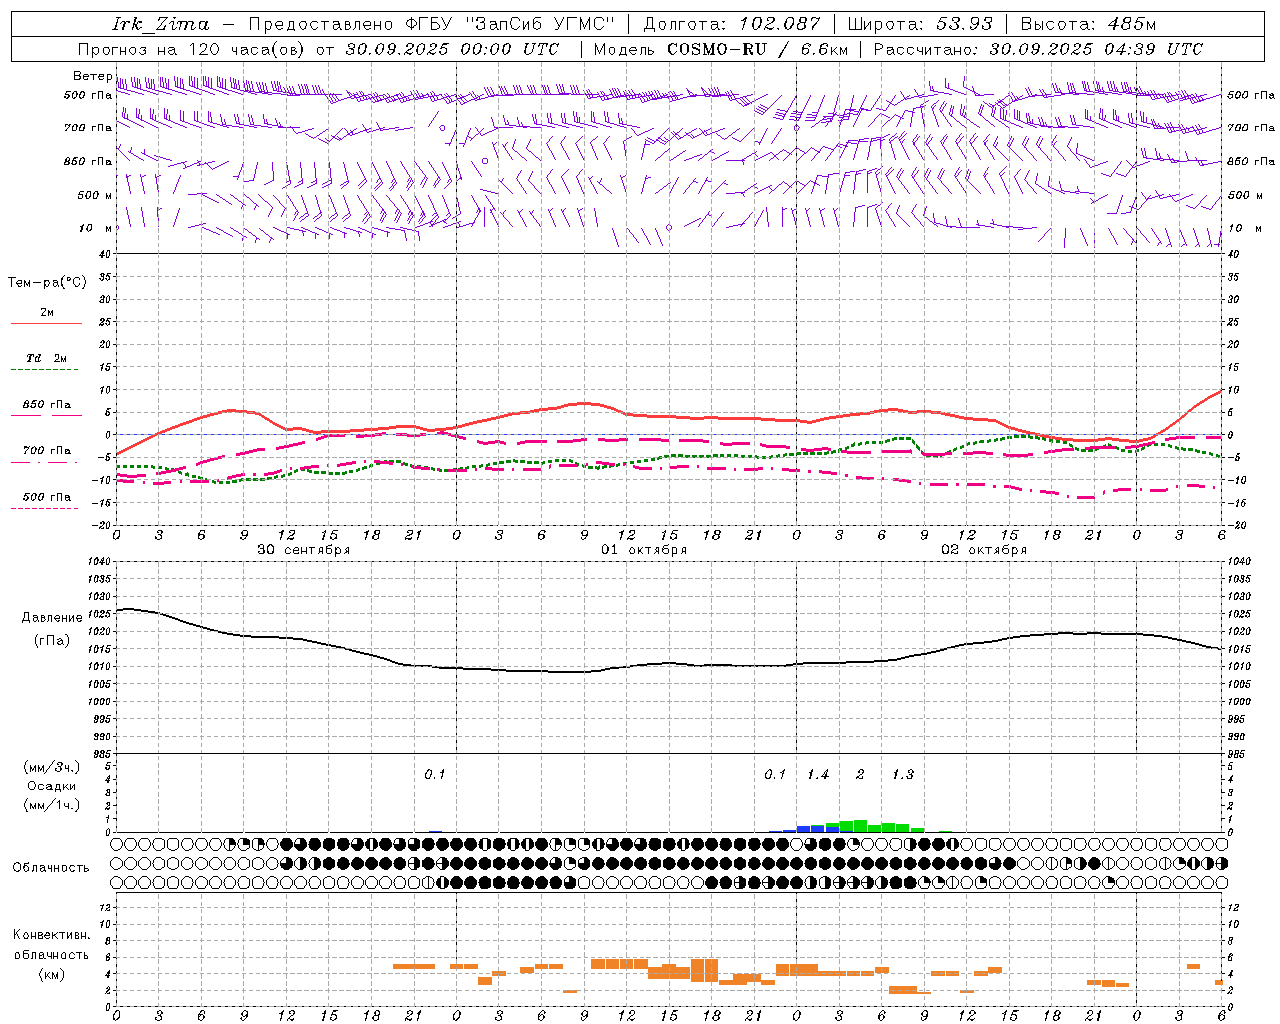This screenshot has width=1280, height=1024.
Task: Click the precipitation value 2 above green bars
Action: coord(860,775)
